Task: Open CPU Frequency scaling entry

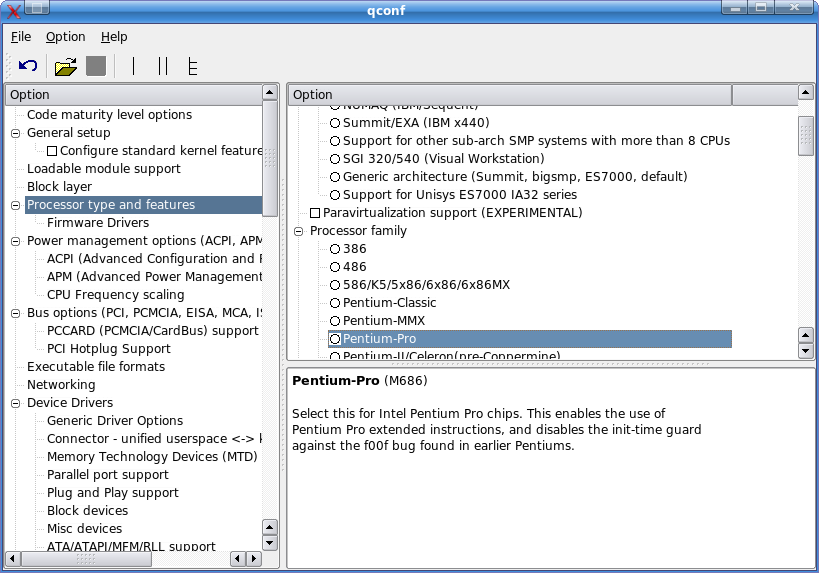Action: pyautogui.click(x=115, y=295)
